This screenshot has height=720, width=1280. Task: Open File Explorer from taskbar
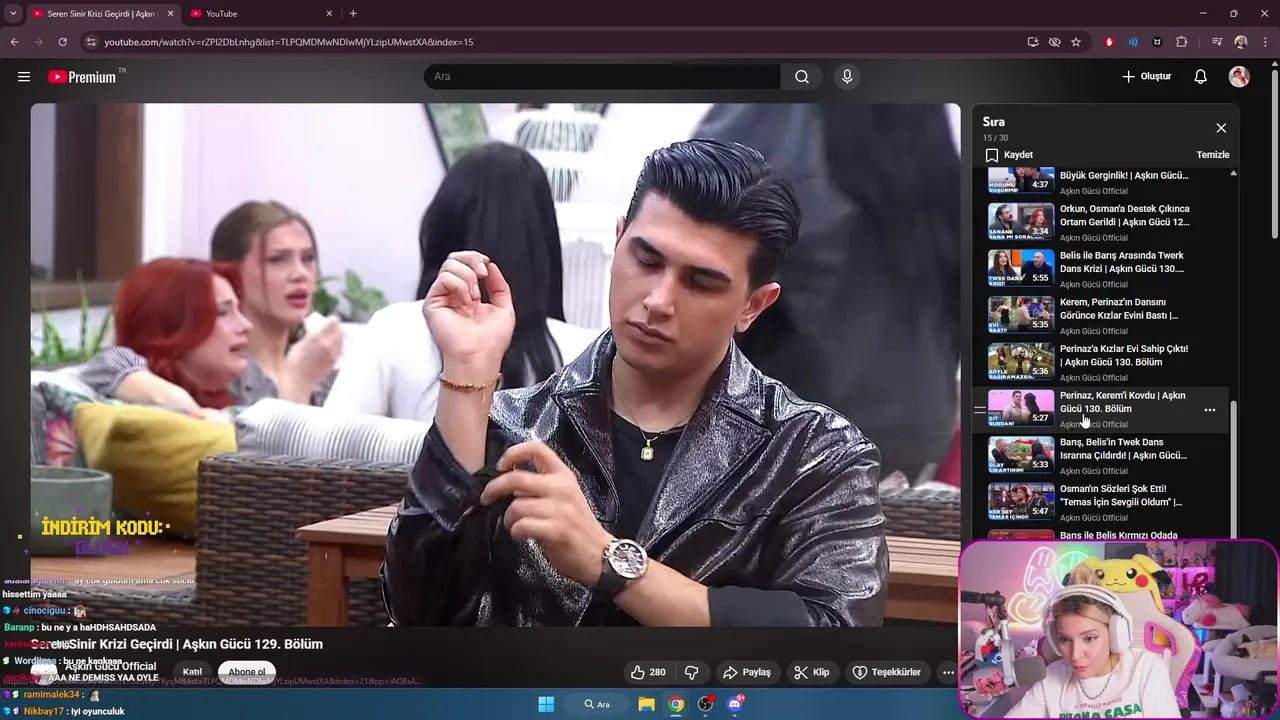tap(647, 704)
